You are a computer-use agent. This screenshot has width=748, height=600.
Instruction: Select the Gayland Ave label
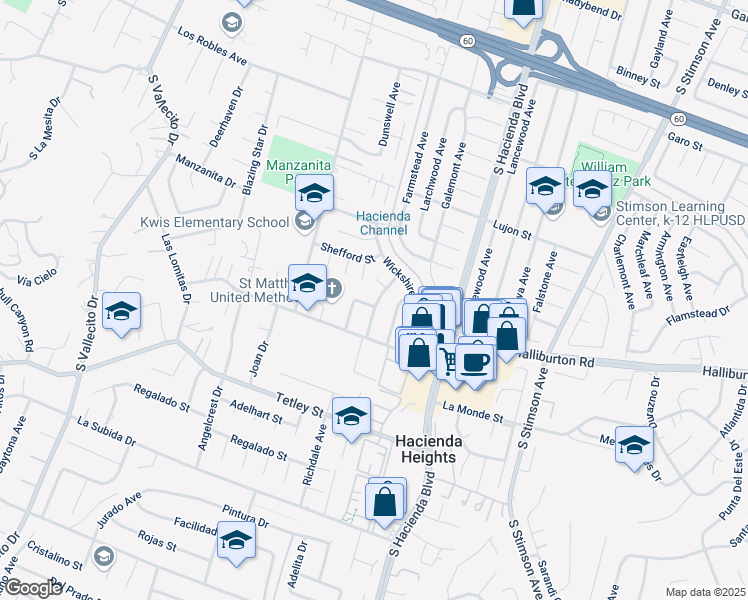coord(663,39)
